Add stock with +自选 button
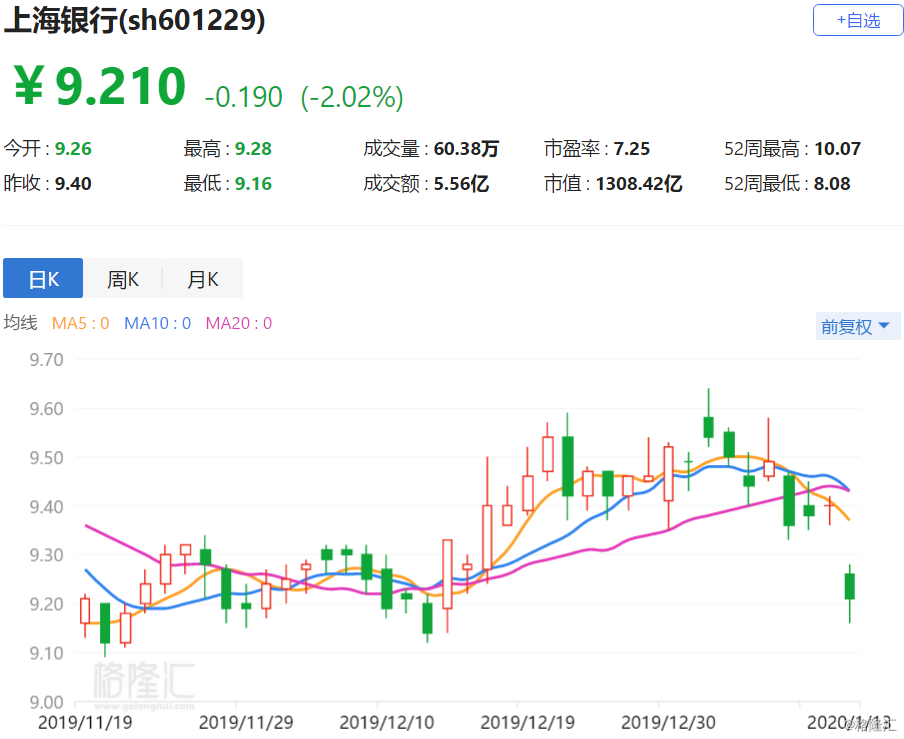This screenshot has width=904, height=739. pyautogui.click(x=858, y=20)
